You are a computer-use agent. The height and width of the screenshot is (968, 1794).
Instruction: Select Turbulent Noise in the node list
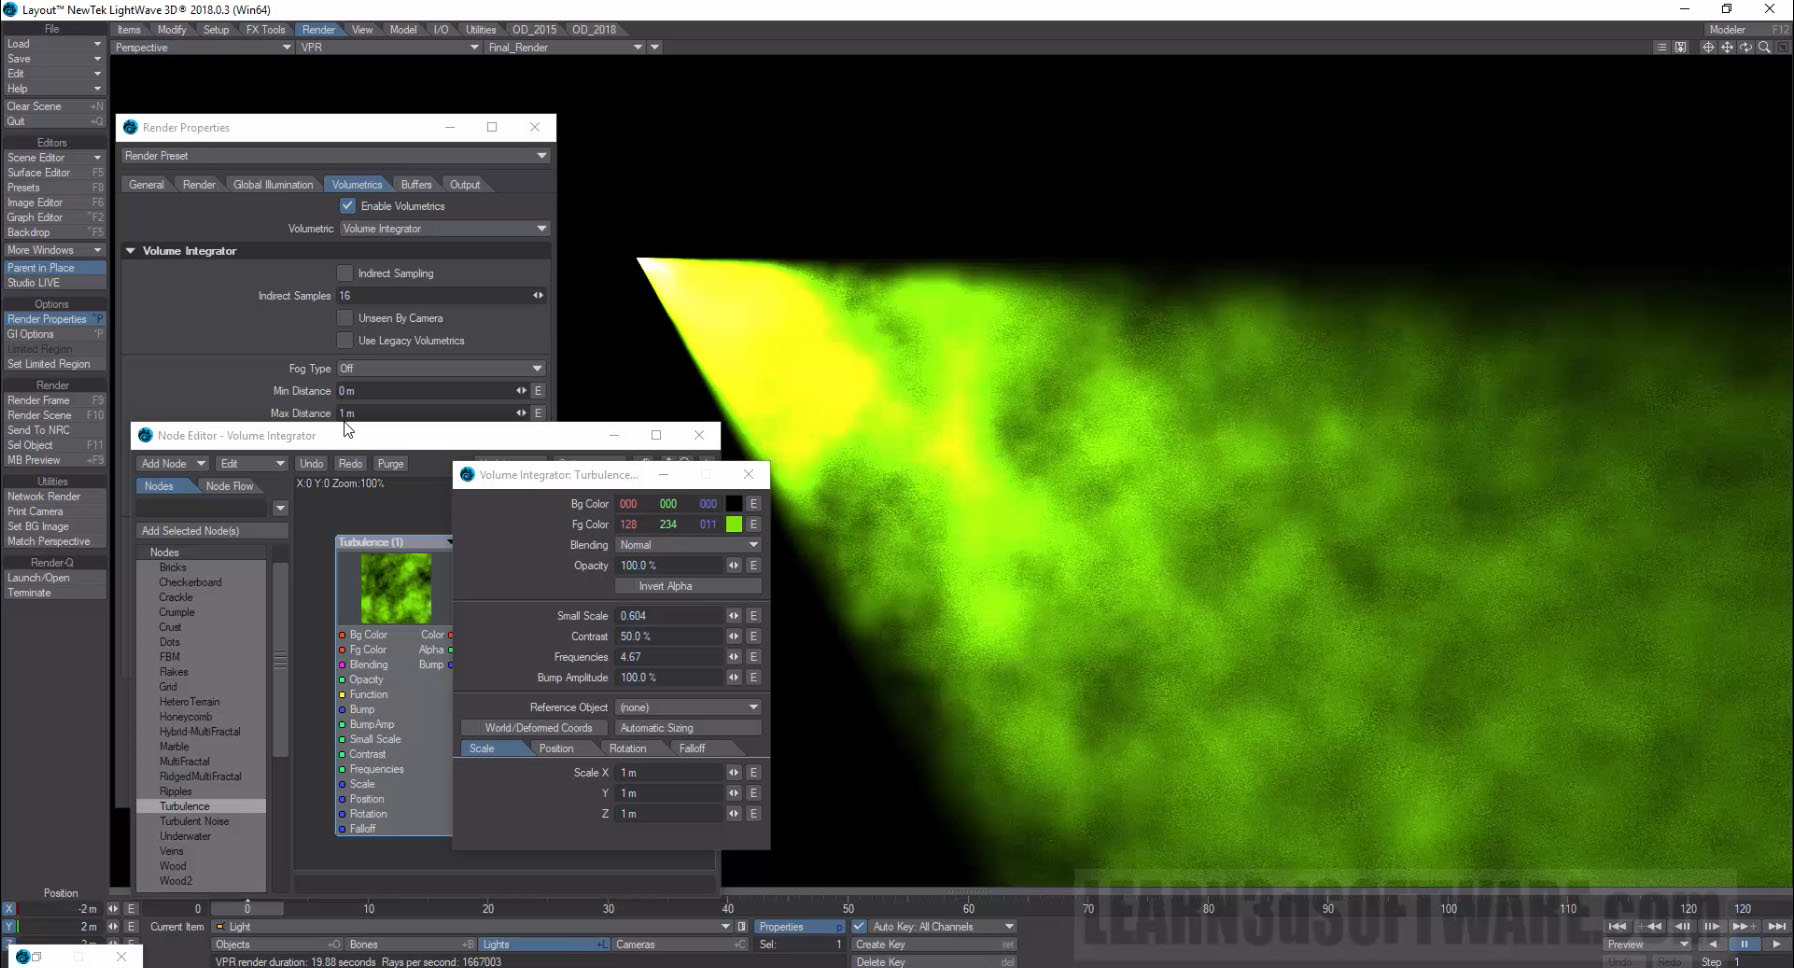pyautogui.click(x=194, y=821)
